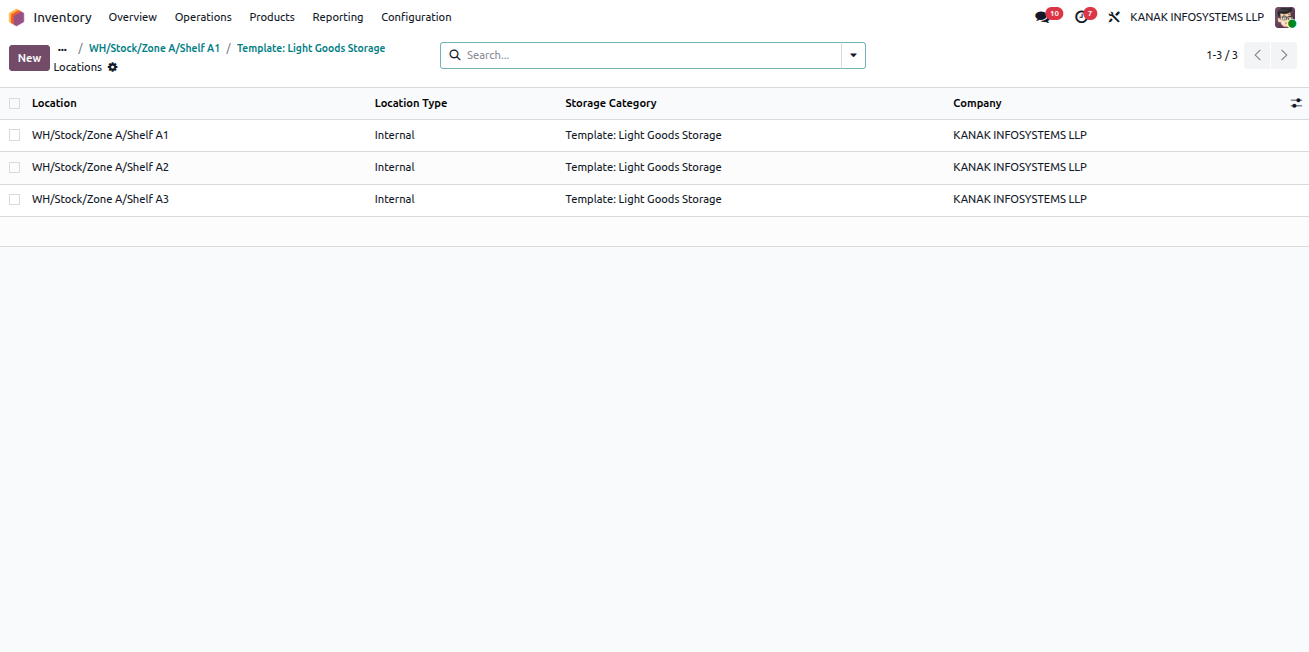
Task: Open the Configuration menu
Action: (x=416, y=17)
